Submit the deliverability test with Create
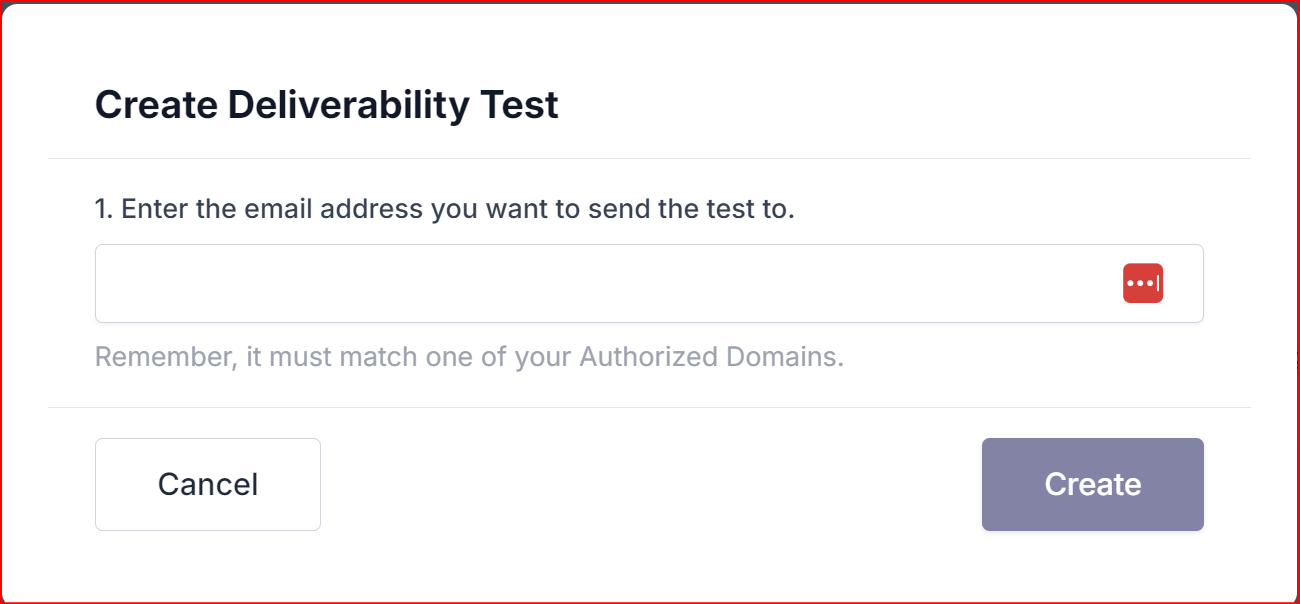 [1093, 484]
